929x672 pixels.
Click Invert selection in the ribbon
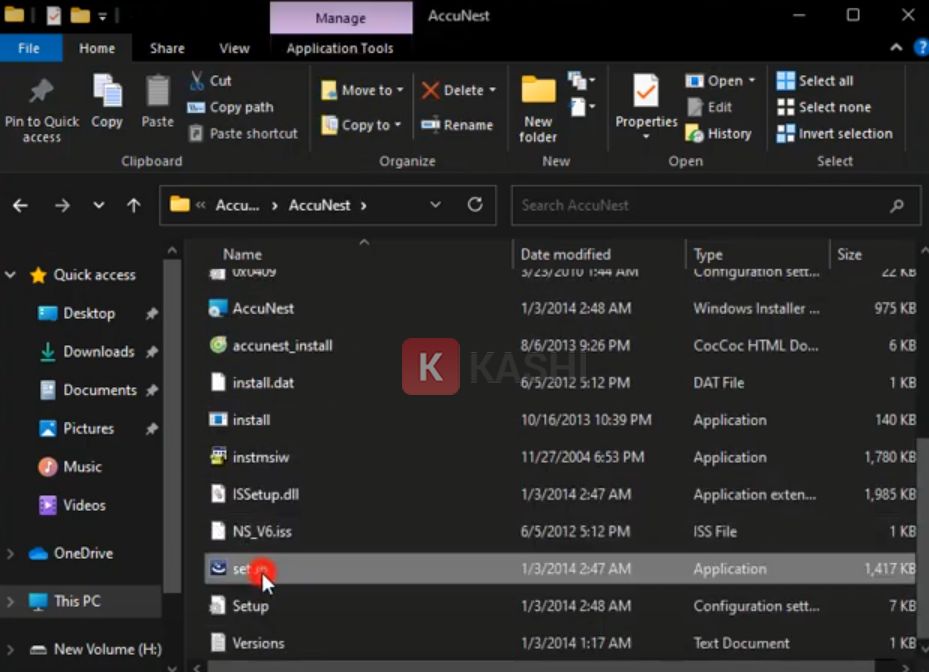point(834,133)
